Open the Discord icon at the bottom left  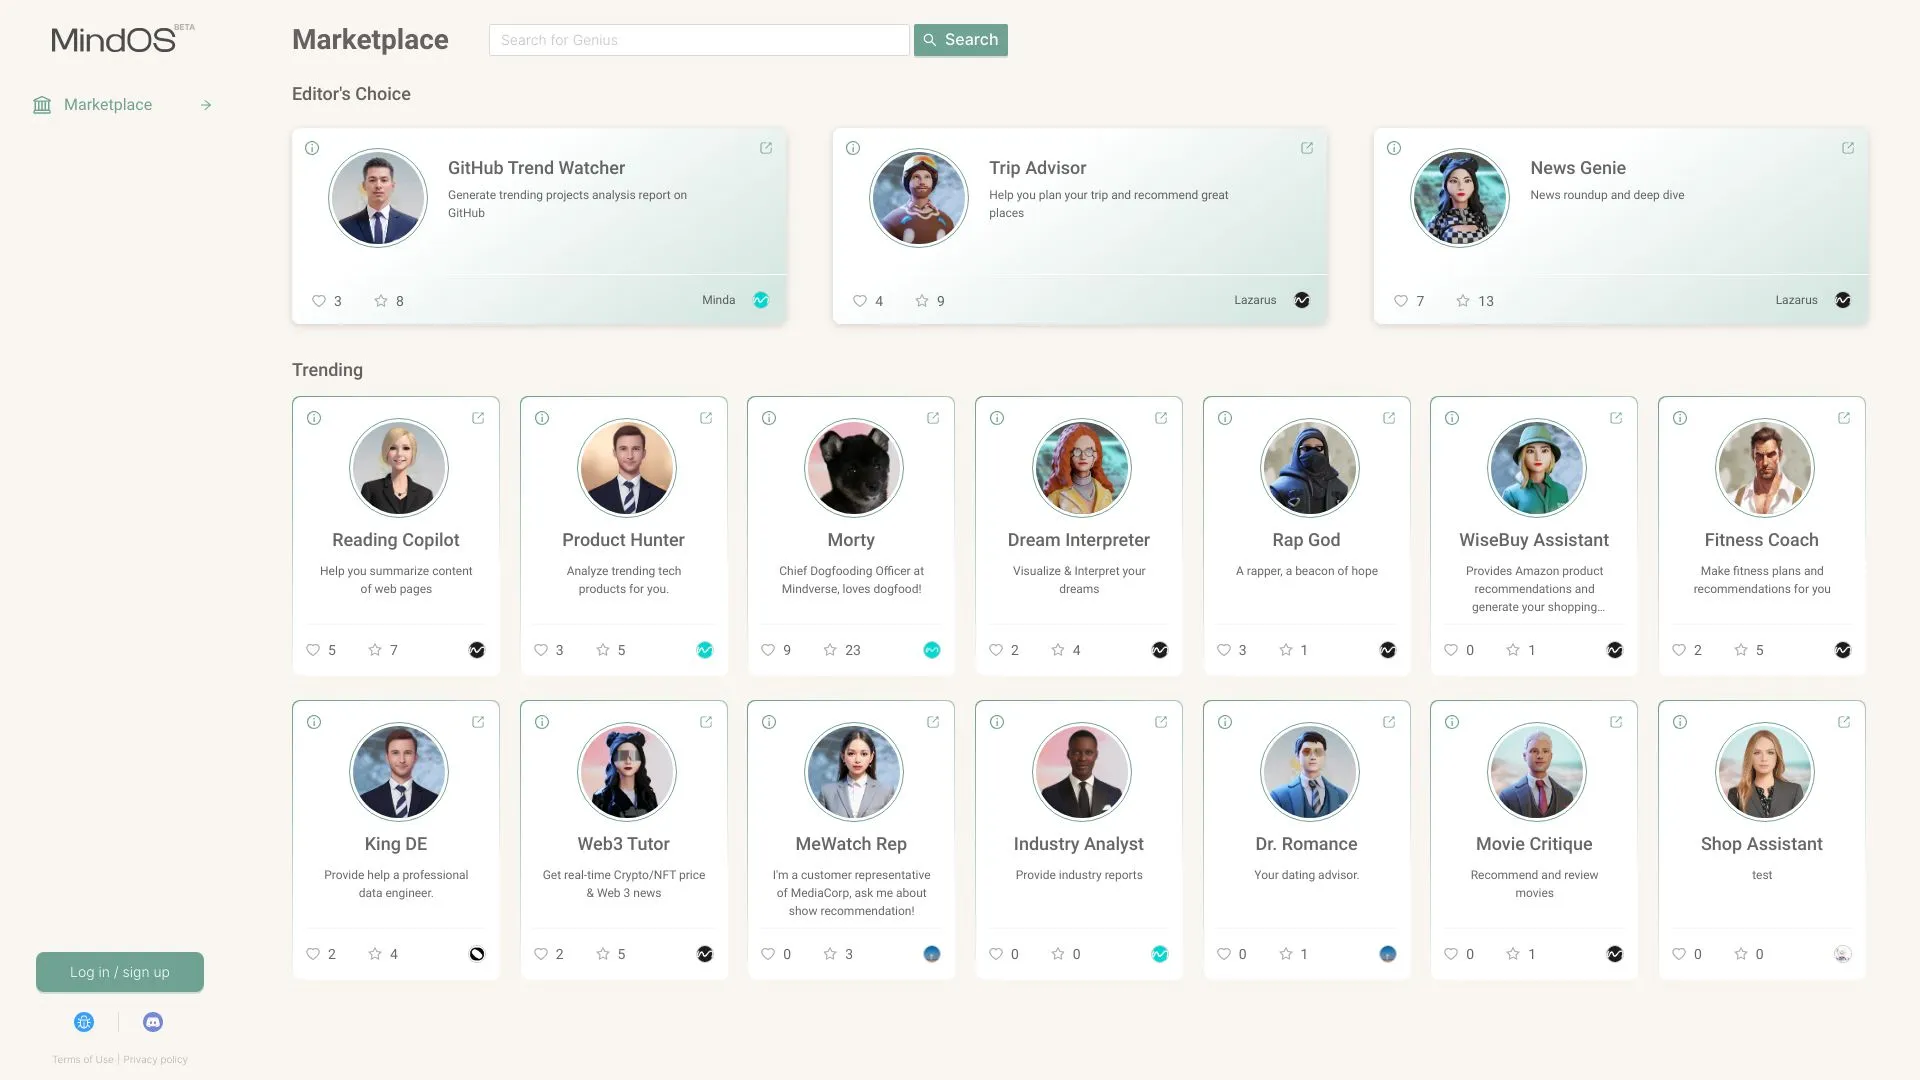152,1021
